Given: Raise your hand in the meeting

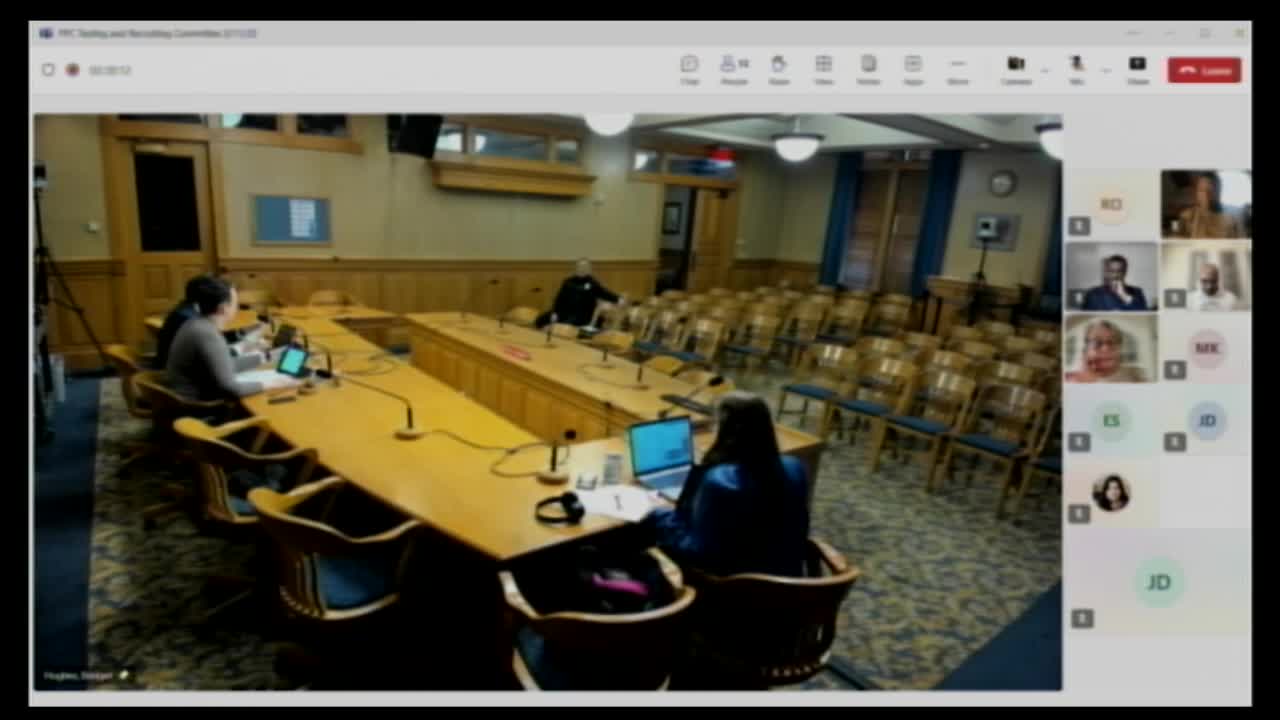Looking at the screenshot, I should [x=779, y=69].
